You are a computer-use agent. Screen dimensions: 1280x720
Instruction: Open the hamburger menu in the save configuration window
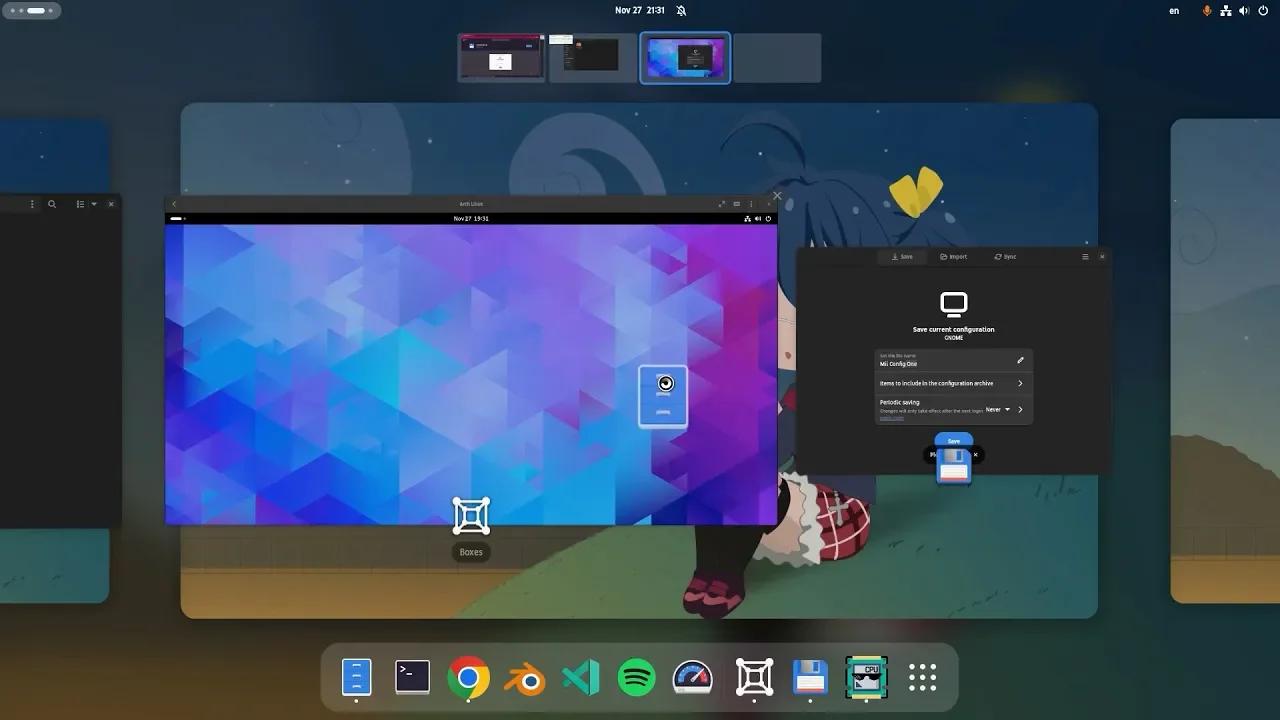pos(1084,256)
